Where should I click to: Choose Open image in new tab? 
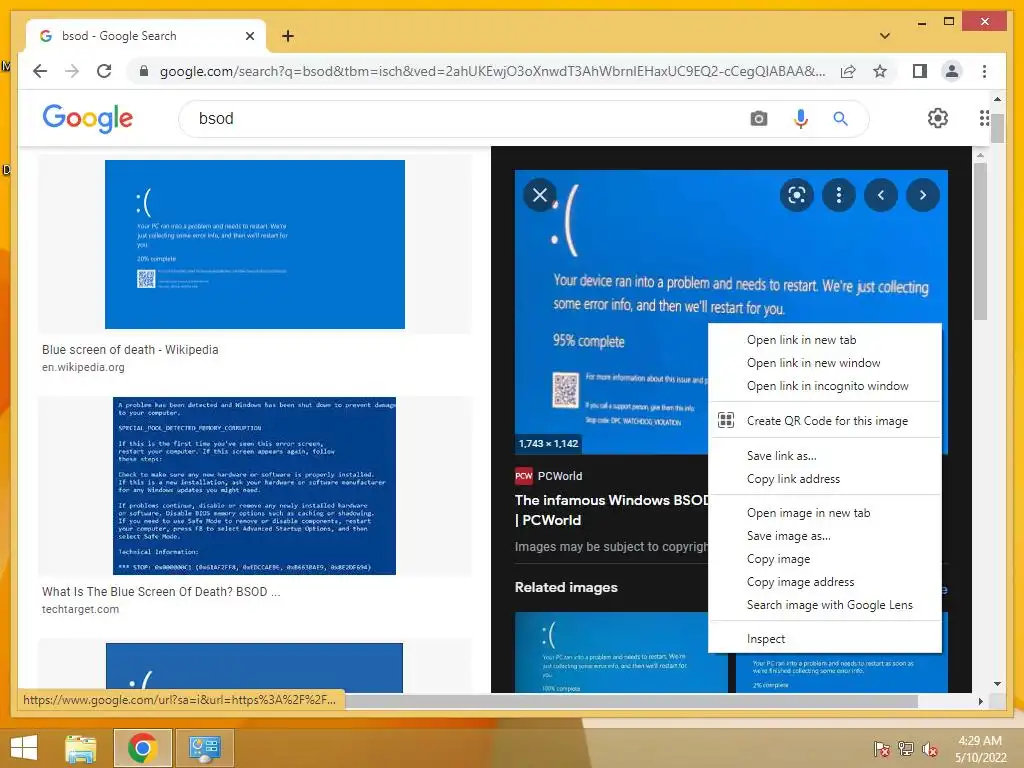pyautogui.click(x=824, y=513)
